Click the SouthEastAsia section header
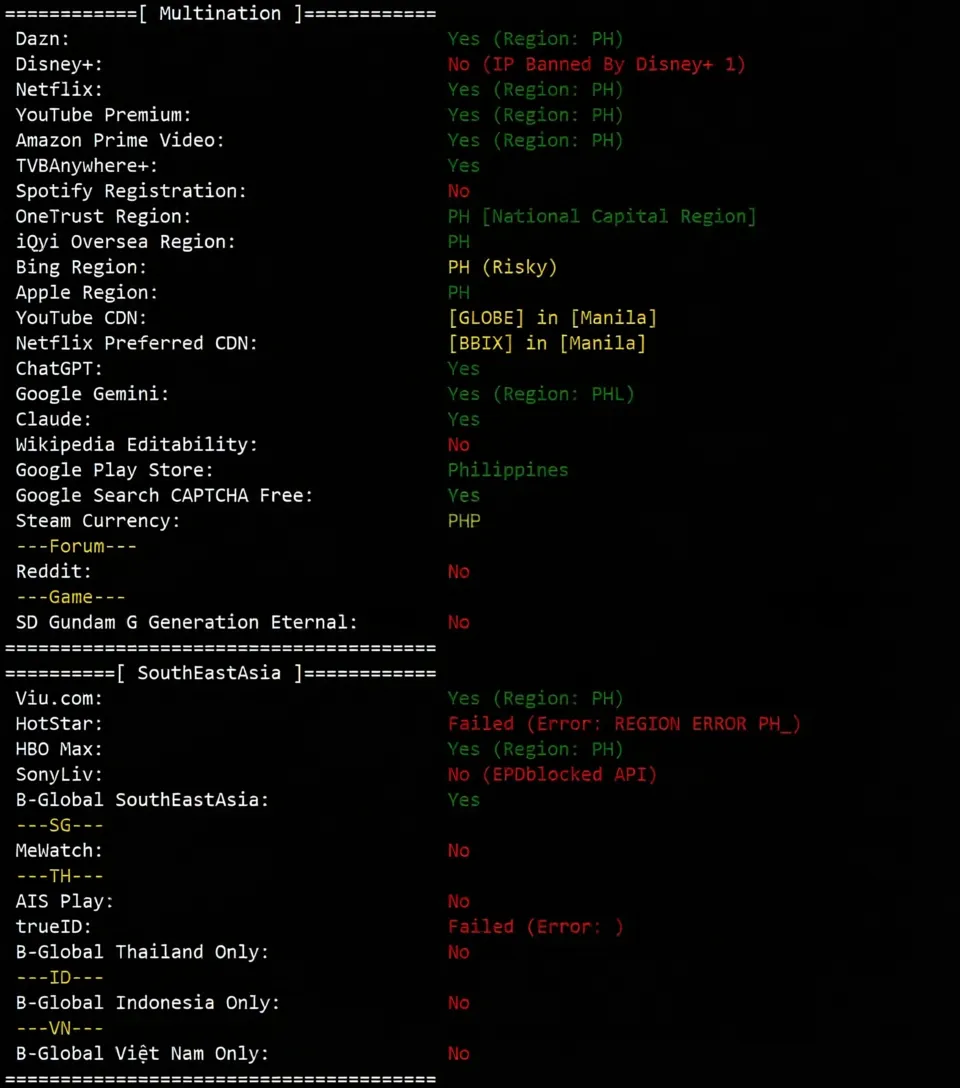Image resolution: width=960 pixels, height=1088 pixels. pyautogui.click(x=221, y=673)
